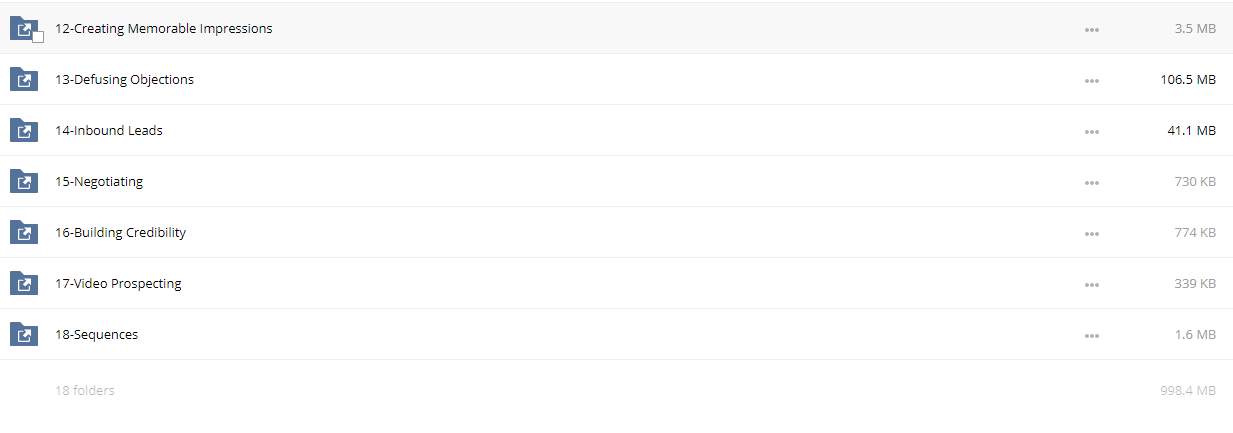Click the shared folder icon beside 16-Building Credibility
Screen dimensions: 1233x433
pyautogui.click(x=24, y=233)
